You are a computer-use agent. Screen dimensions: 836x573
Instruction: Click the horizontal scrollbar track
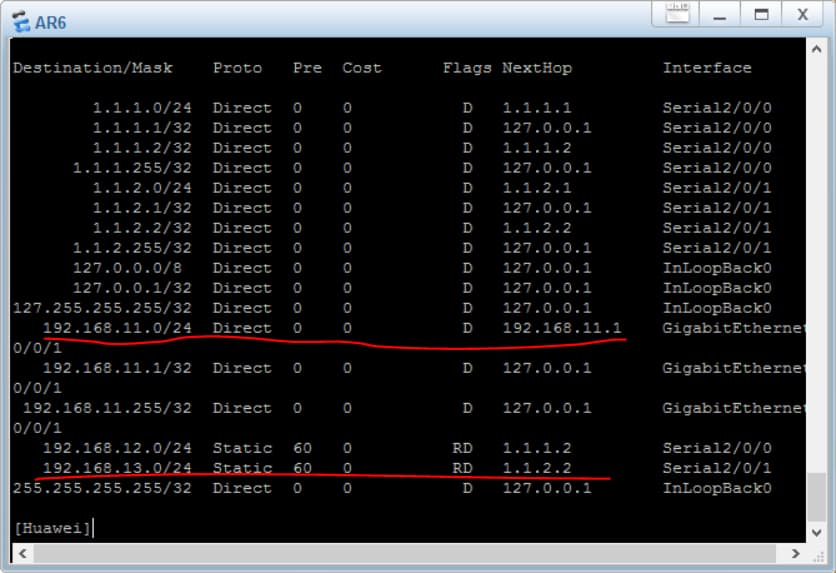pyautogui.click(x=400, y=553)
